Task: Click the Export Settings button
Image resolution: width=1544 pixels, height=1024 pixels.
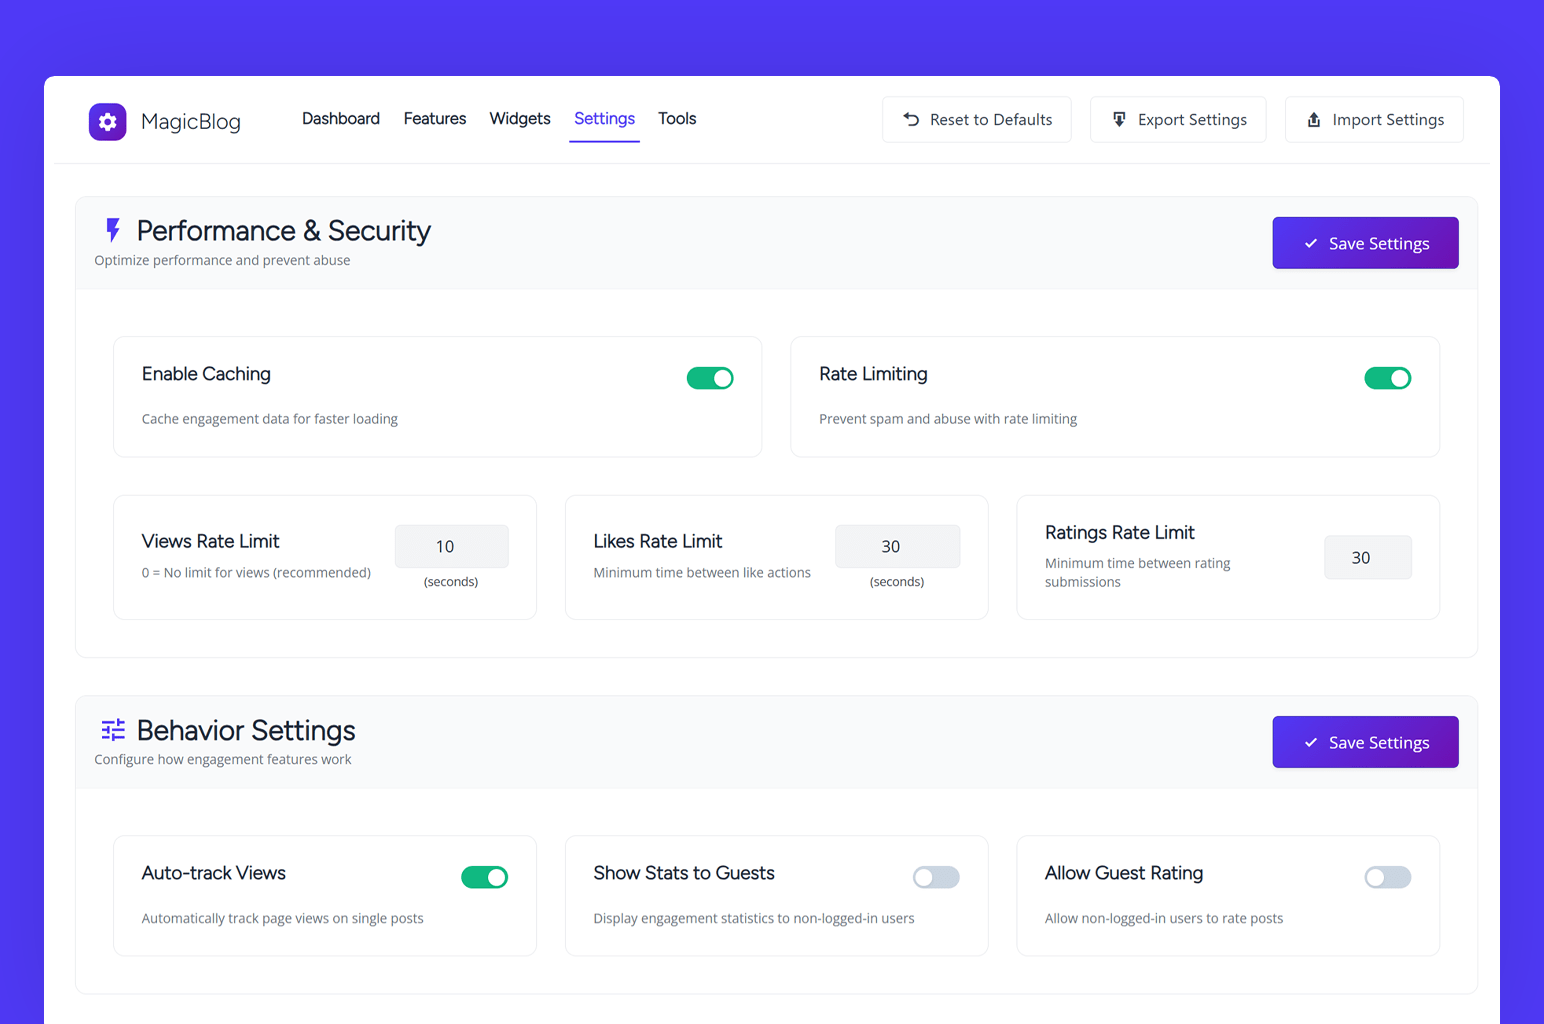Action: click(x=1178, y=120)
